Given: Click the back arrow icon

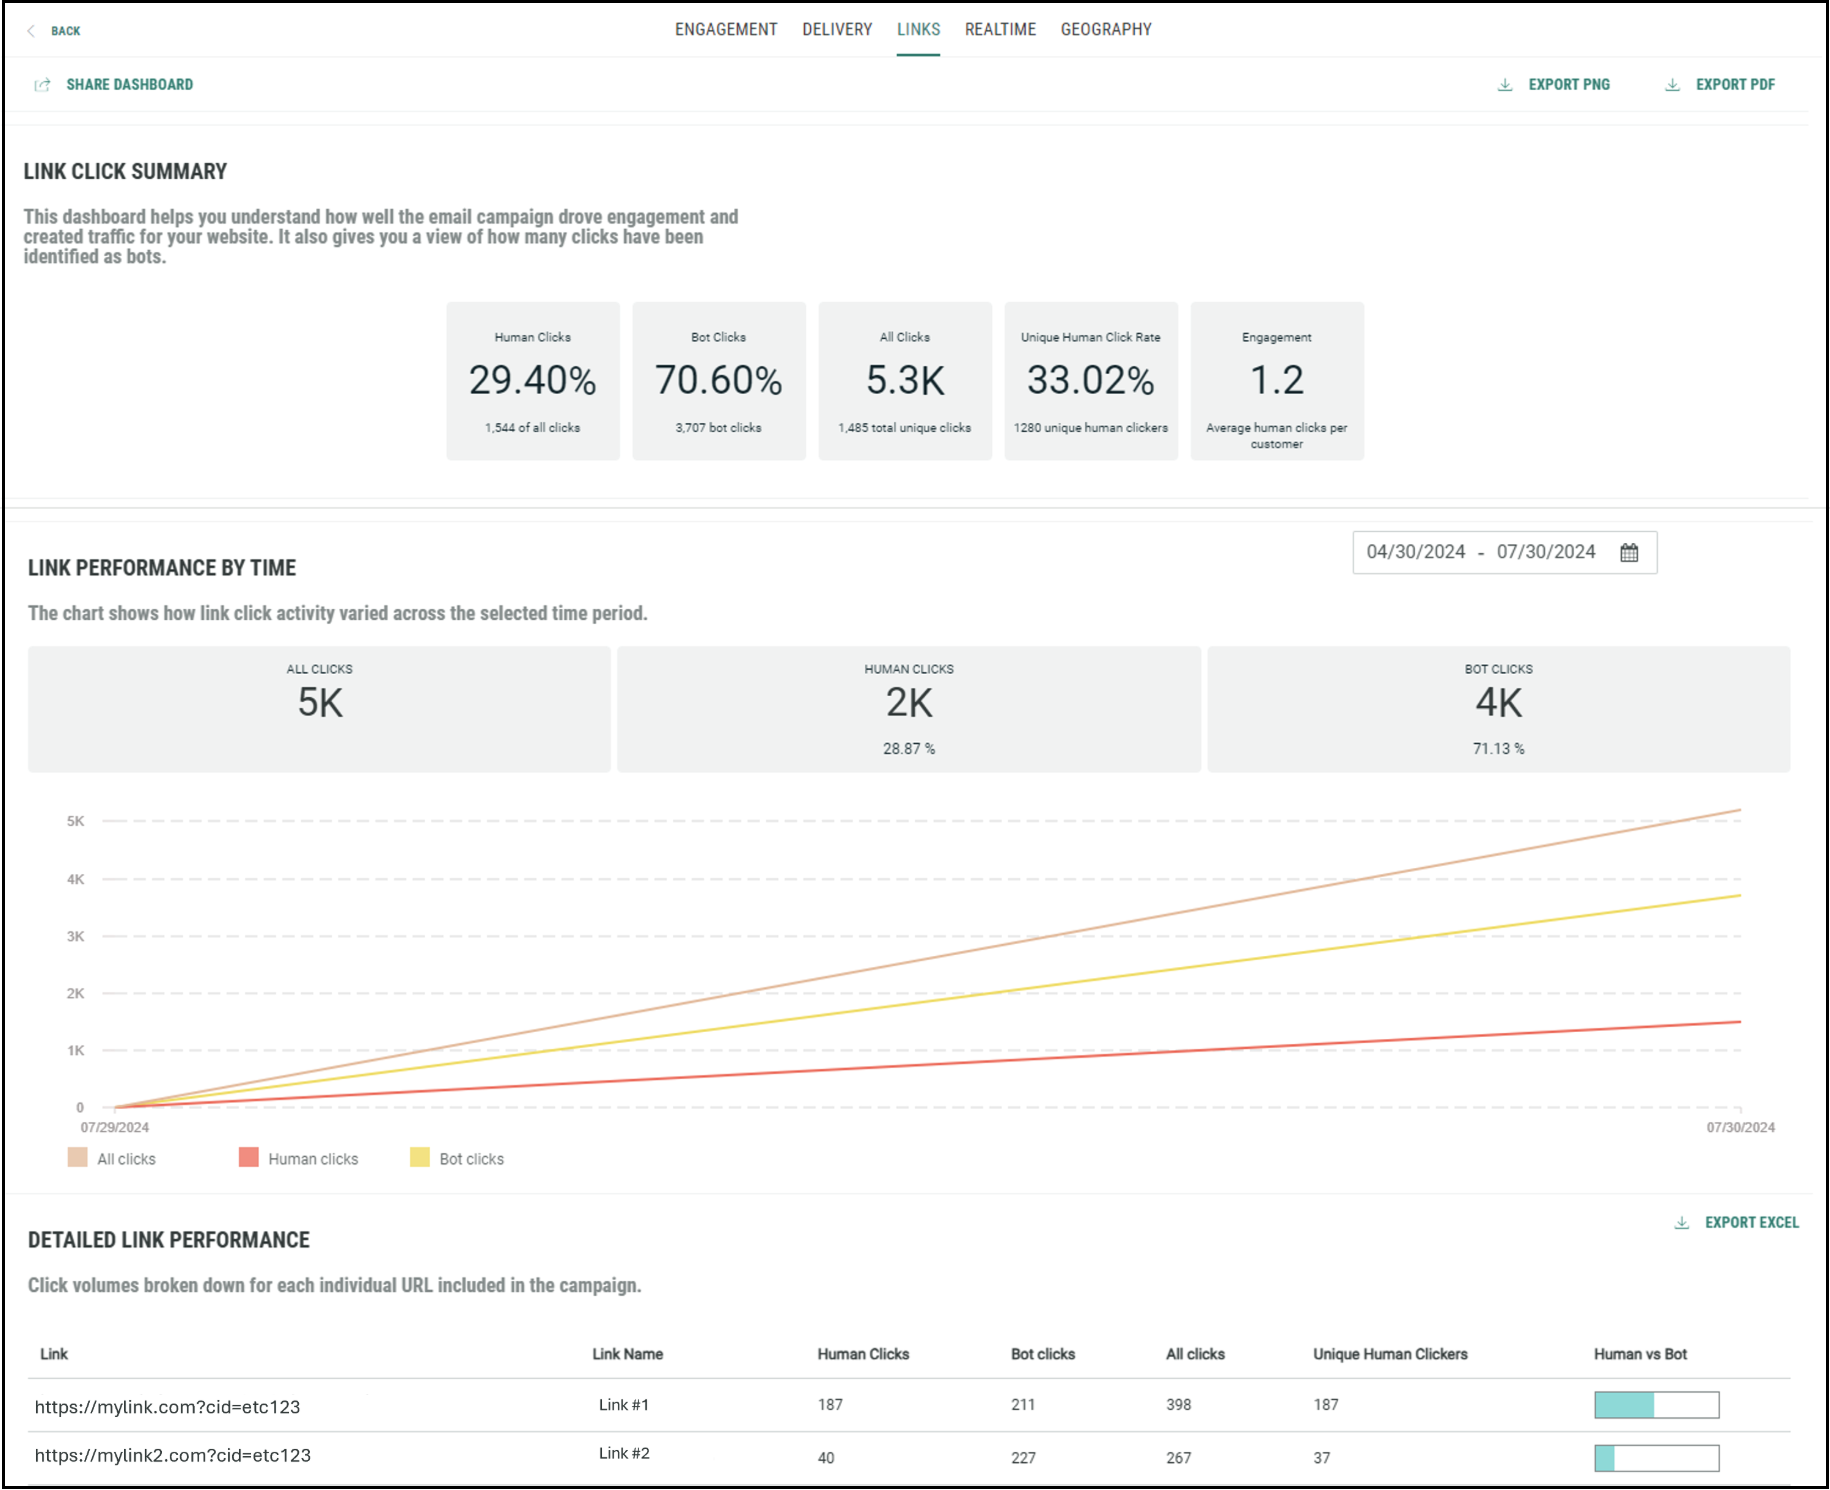Looking at the screenshot, I should click(31, 31).
